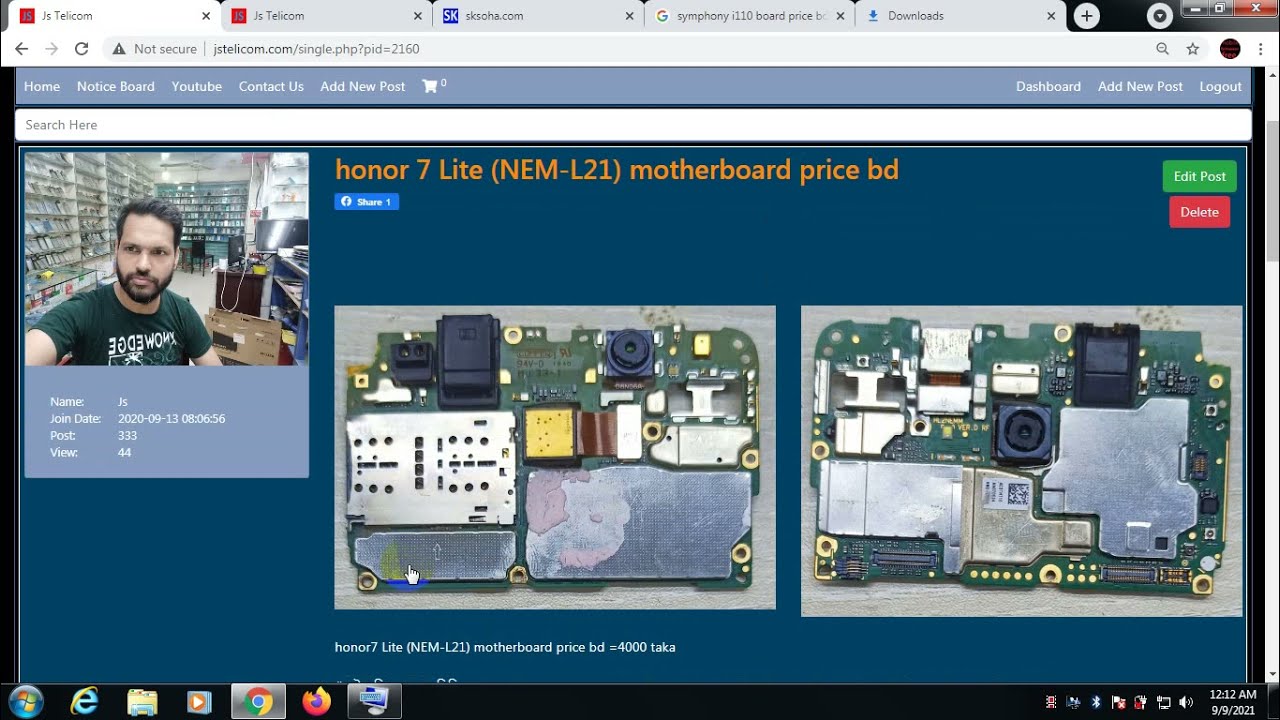Reload the current page

(x=81, y=48)
